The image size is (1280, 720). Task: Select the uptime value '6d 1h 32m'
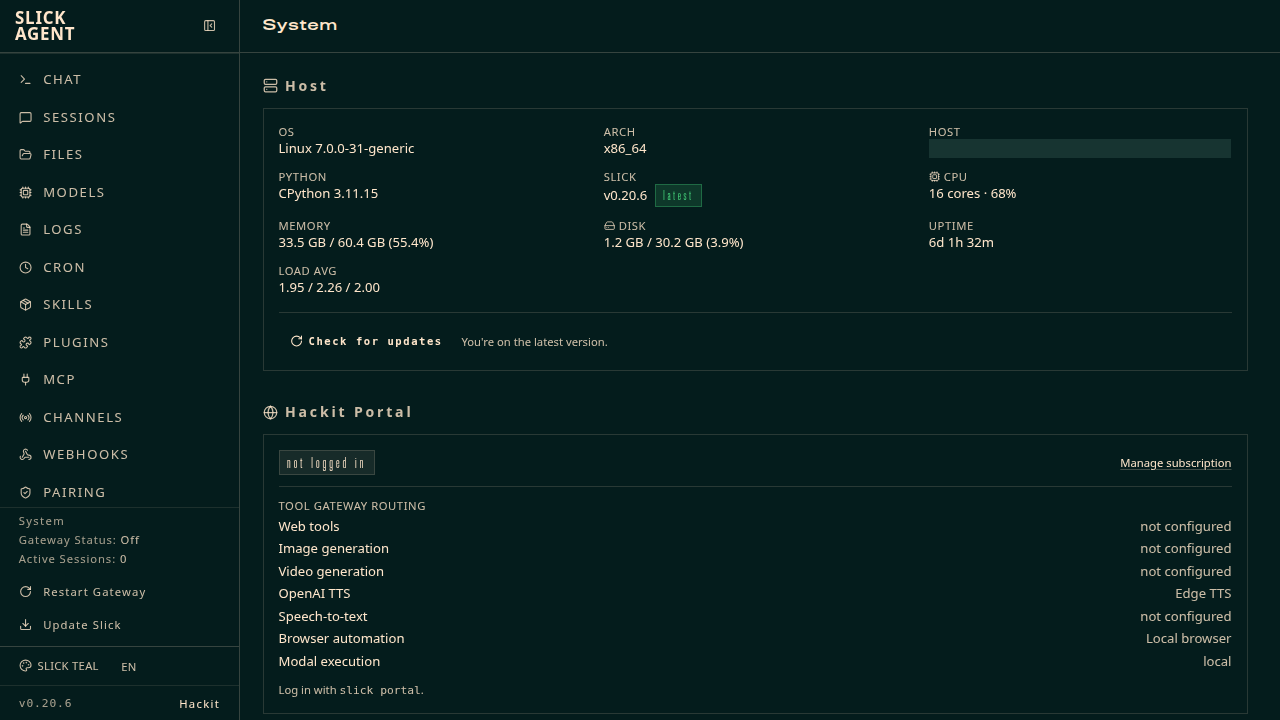[x=961, y=242]
